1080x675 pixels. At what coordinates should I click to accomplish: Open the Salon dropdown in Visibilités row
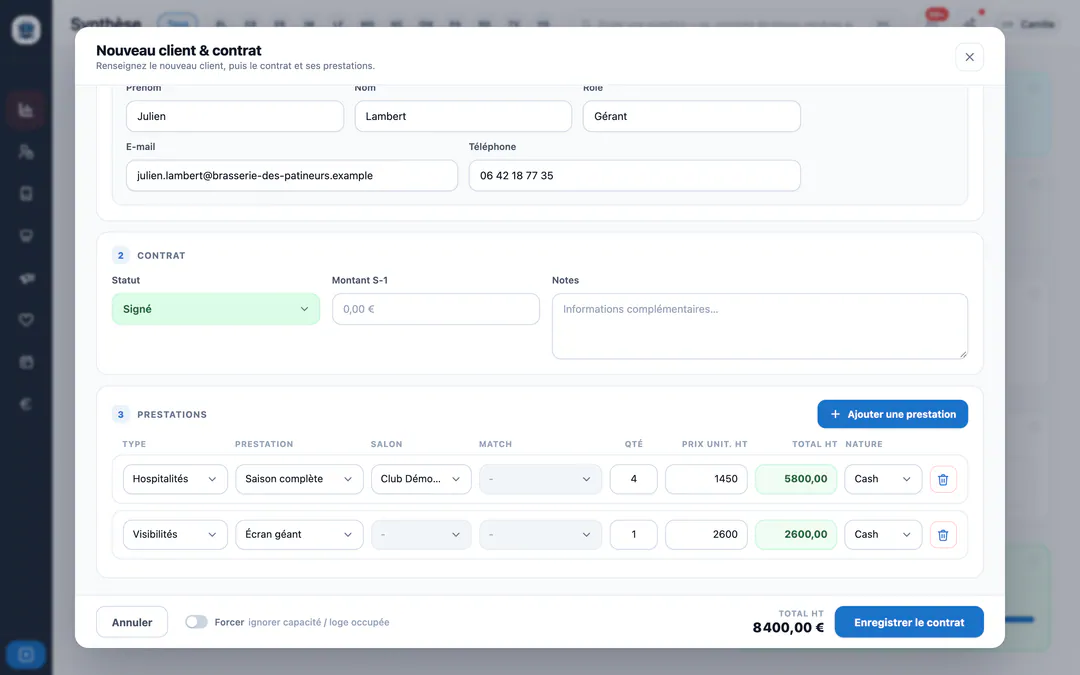pos(421,534)
